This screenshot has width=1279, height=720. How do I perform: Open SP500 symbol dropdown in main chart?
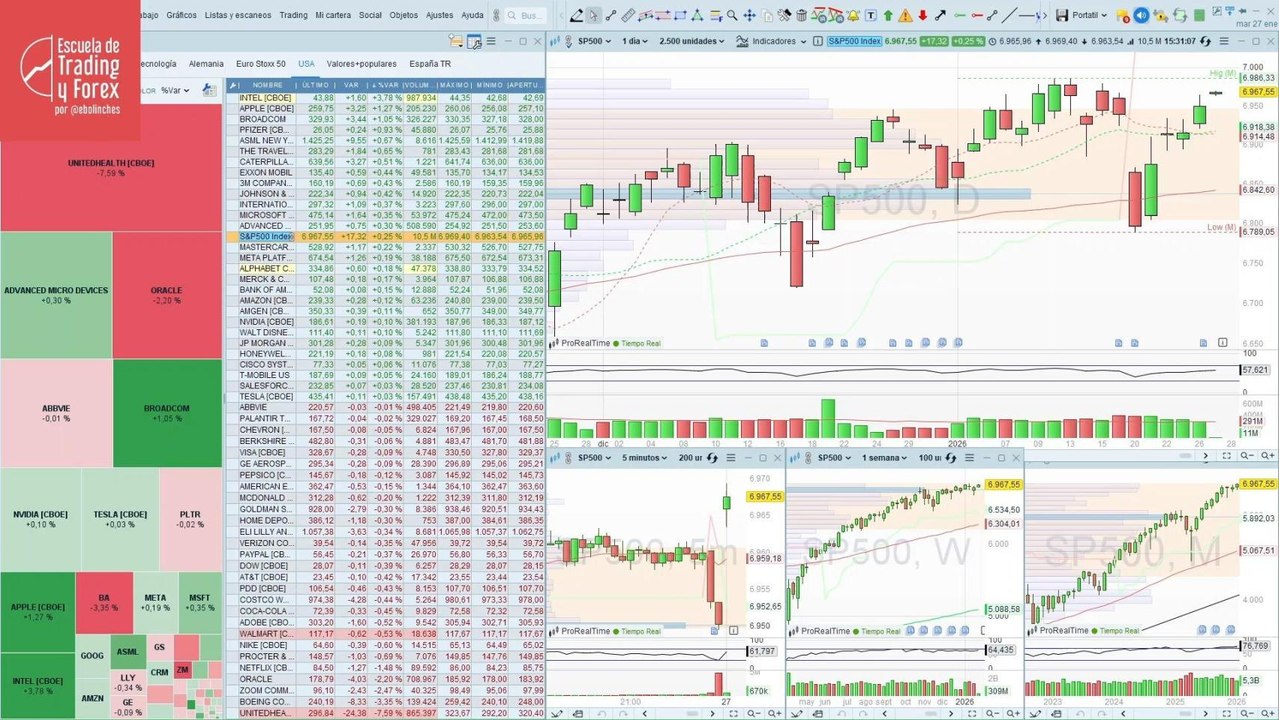[x=594, y=41]
